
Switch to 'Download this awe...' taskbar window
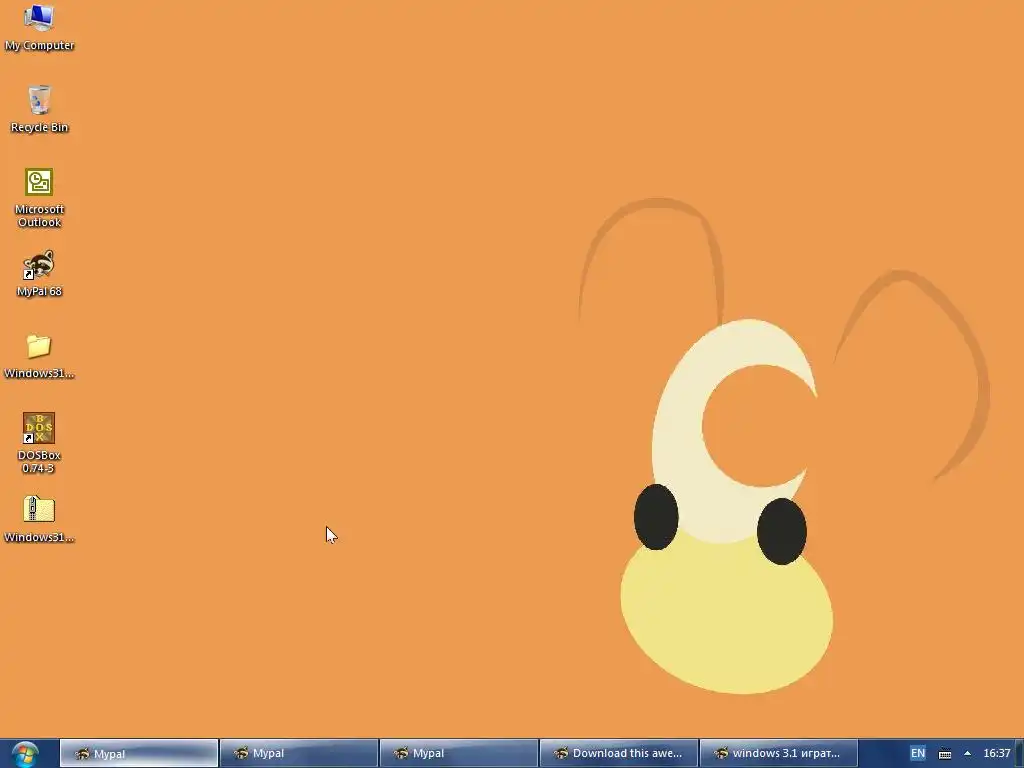[619, 753]
